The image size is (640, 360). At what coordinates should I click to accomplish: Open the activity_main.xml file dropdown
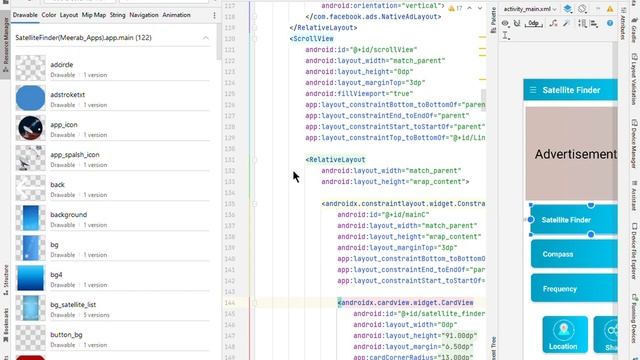(x=530, y=9)
